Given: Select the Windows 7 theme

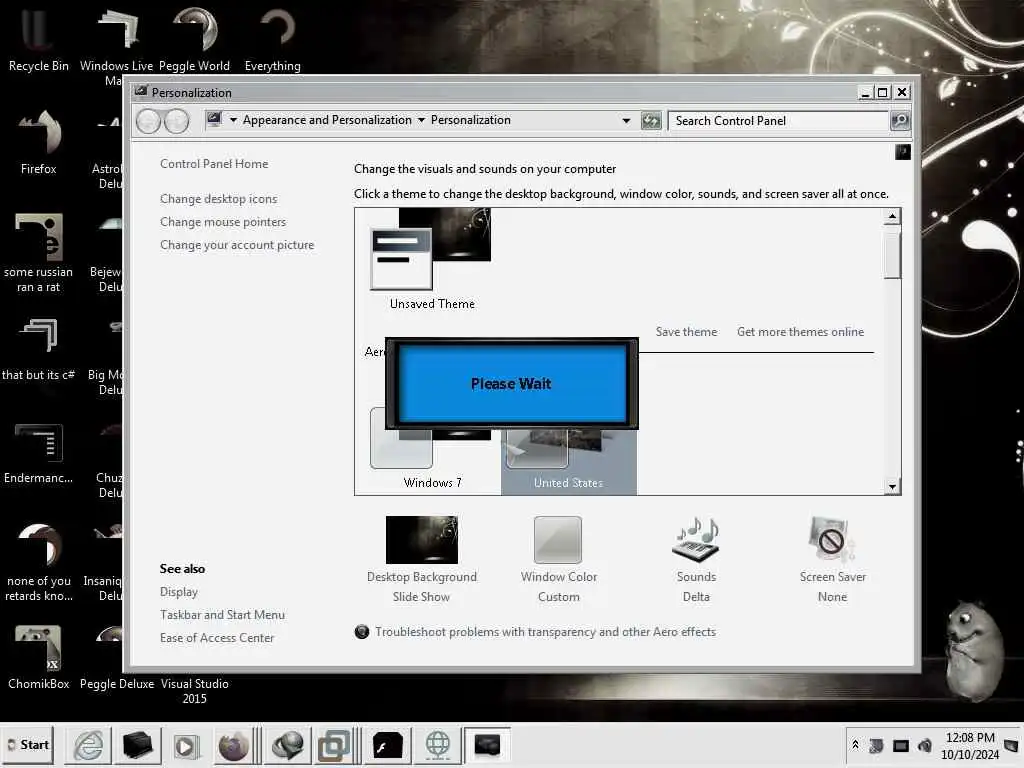Looking at the screenshot, I should coord(431,457).
